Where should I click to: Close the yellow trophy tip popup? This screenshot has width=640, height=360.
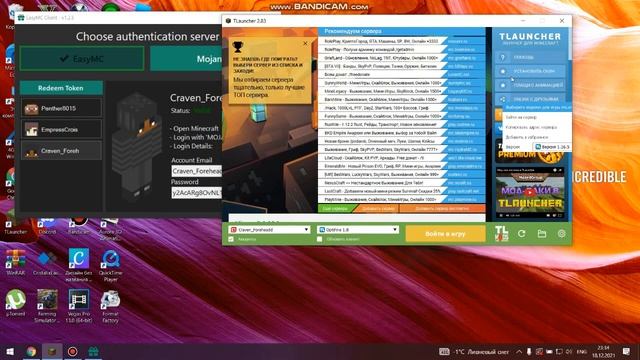tap(305, 43)
